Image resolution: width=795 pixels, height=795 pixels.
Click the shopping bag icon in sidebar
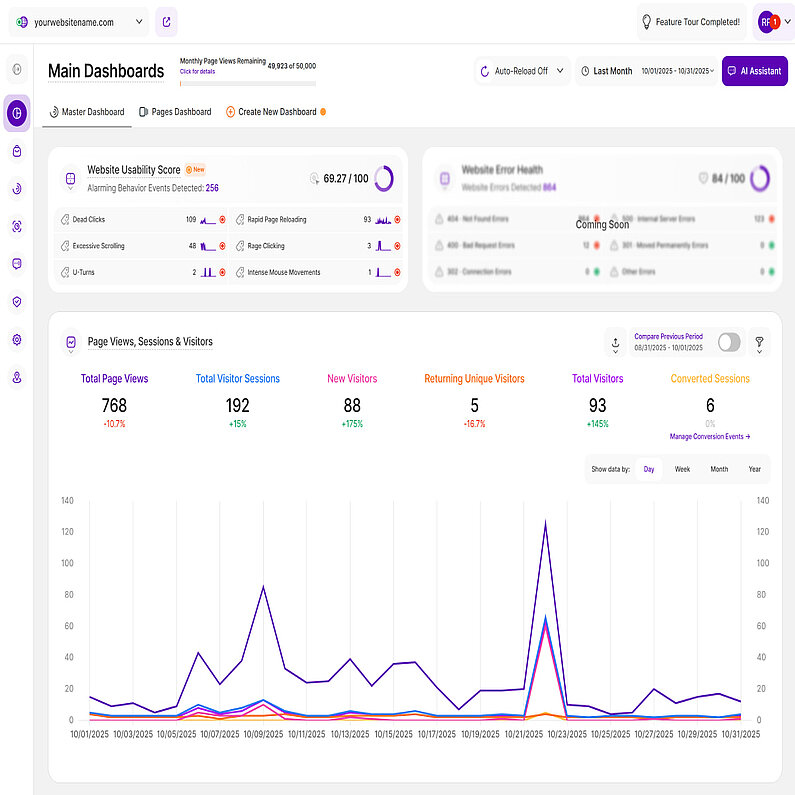coord(17,151)
